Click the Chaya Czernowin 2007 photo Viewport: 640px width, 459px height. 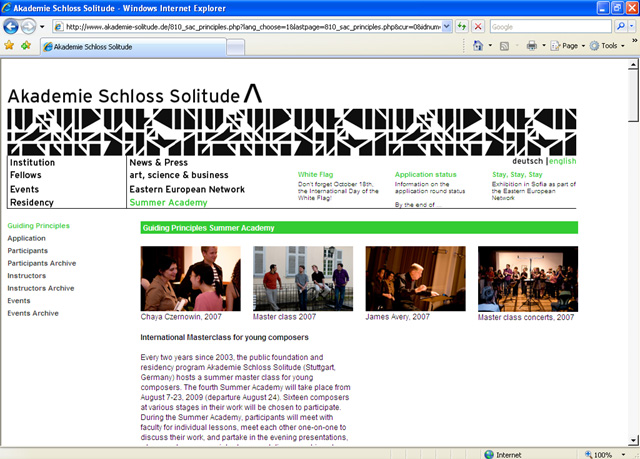190,279
